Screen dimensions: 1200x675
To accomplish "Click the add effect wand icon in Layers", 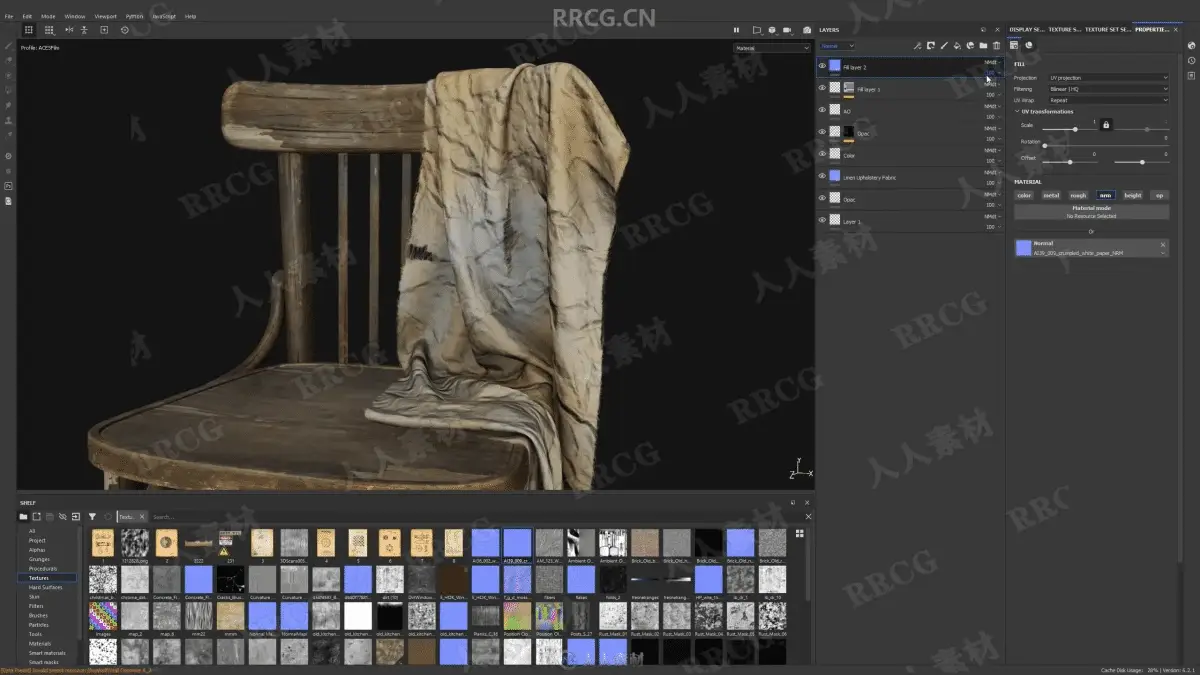I will 918,46.
